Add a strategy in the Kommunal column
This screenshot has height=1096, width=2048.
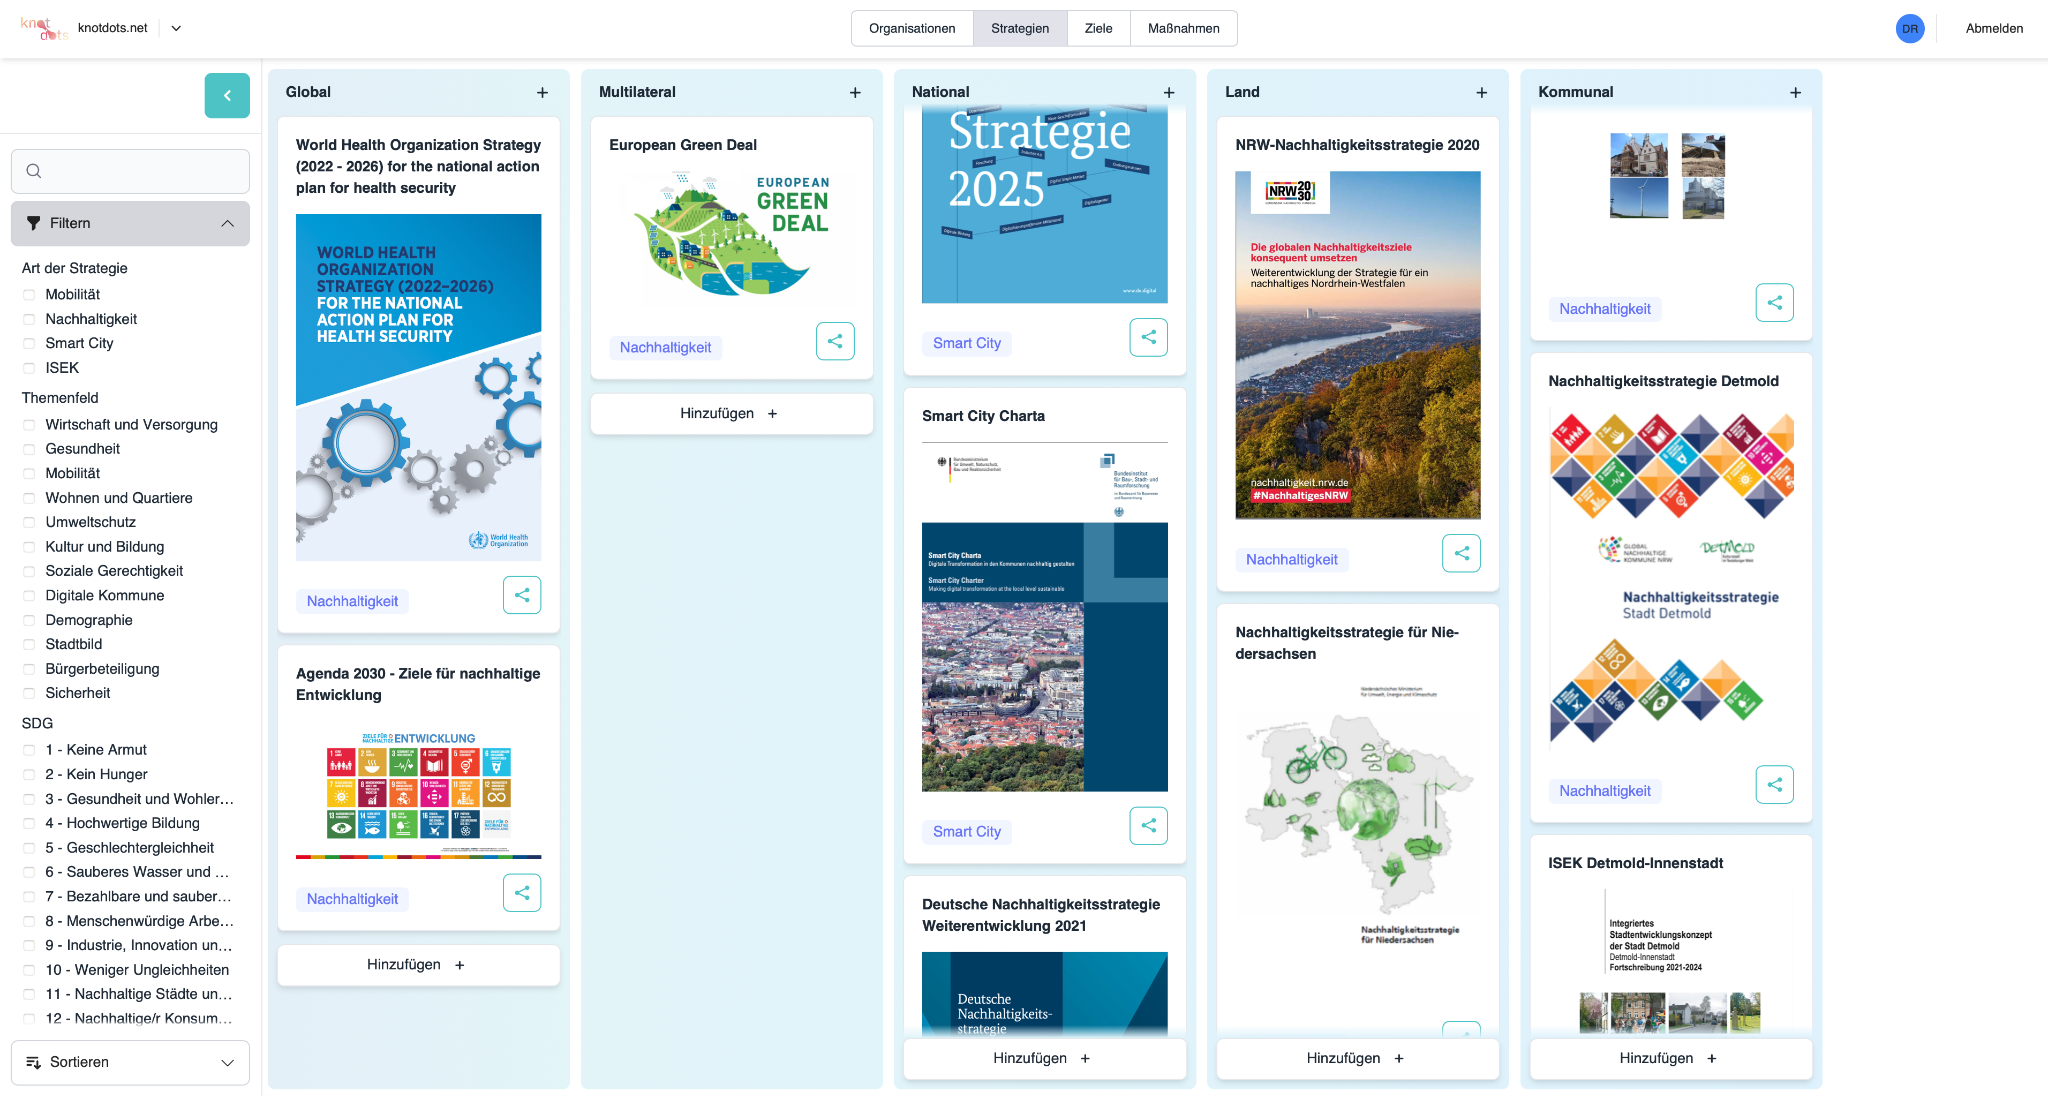click(x=1795, y=92)
